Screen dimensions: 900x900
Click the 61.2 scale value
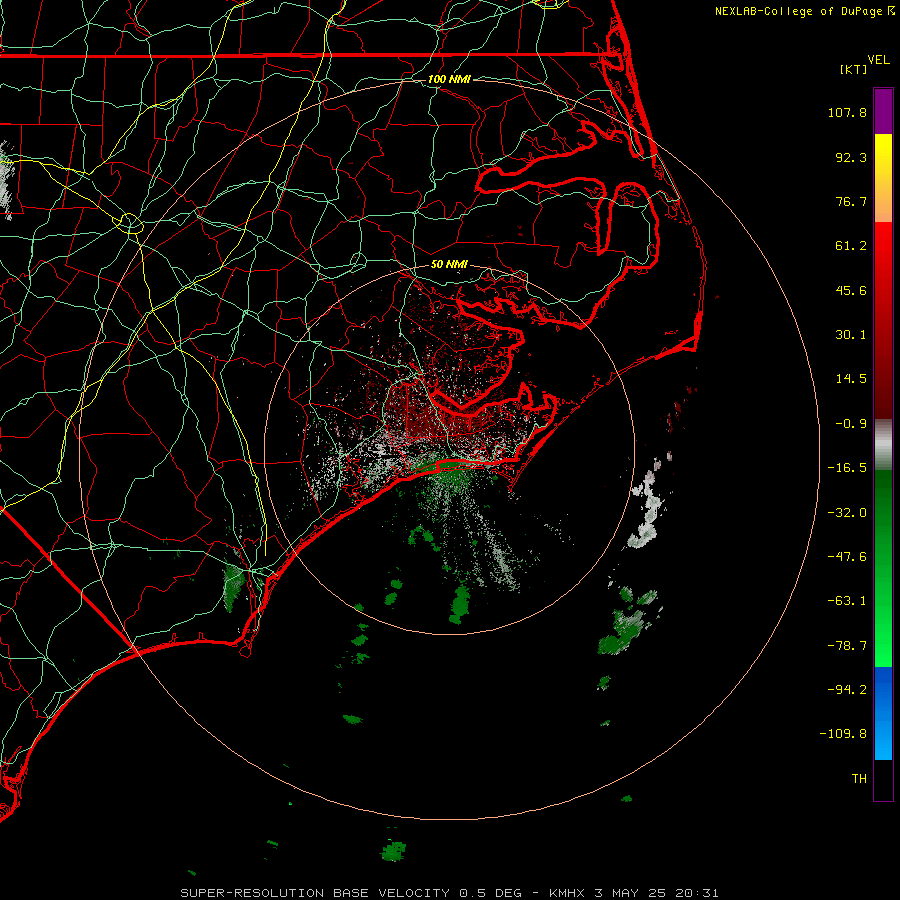pos(851,246)
